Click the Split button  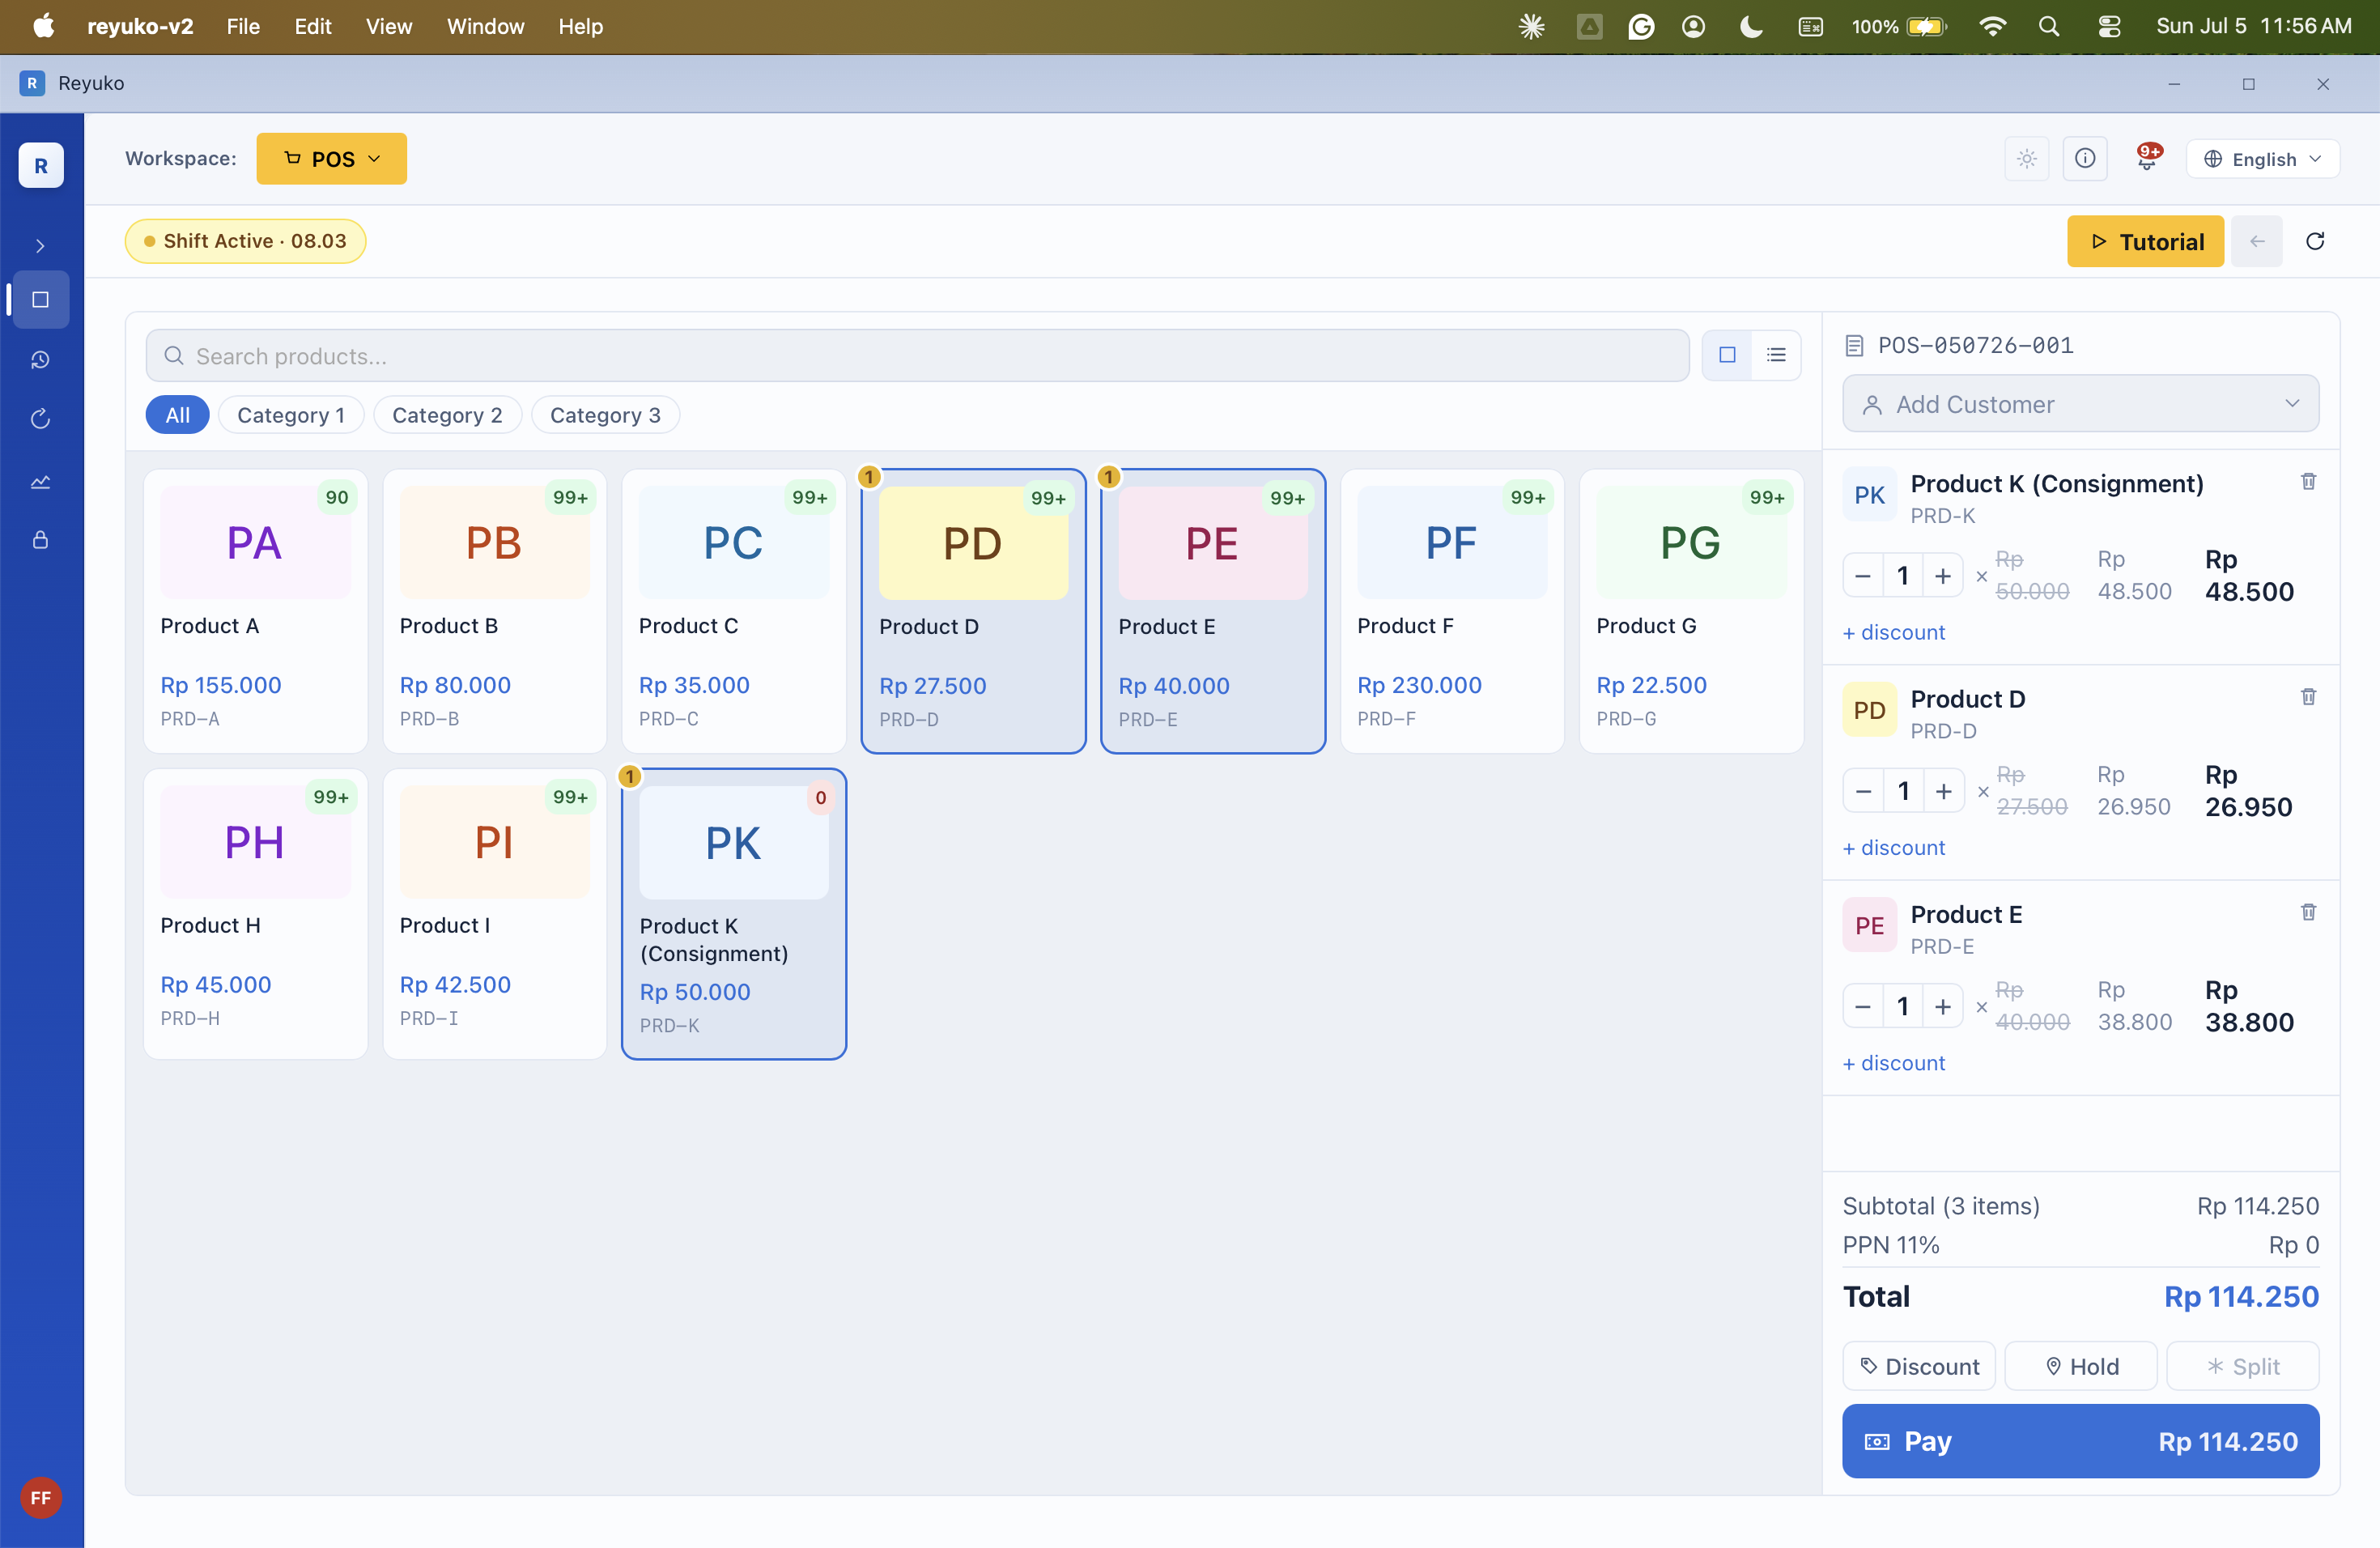(2243, 1366)
